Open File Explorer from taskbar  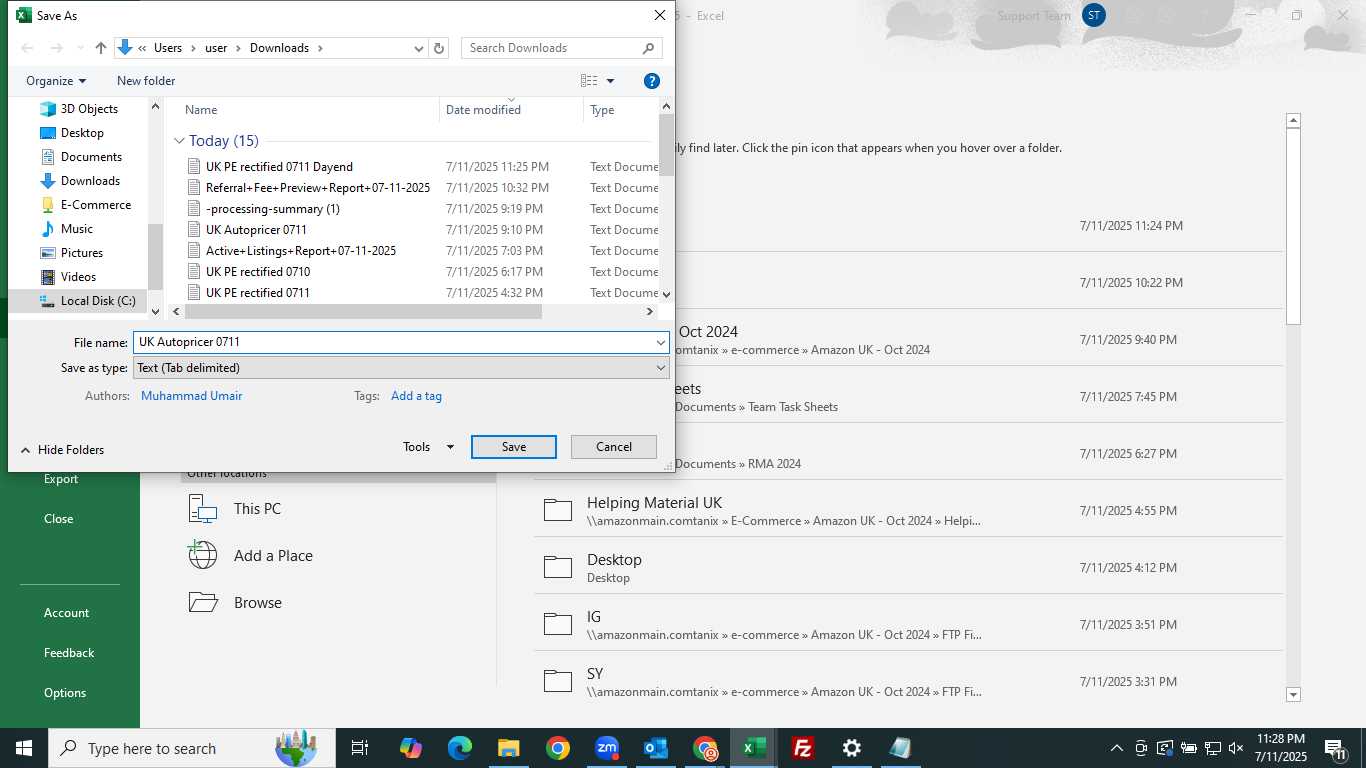(508, 748)
